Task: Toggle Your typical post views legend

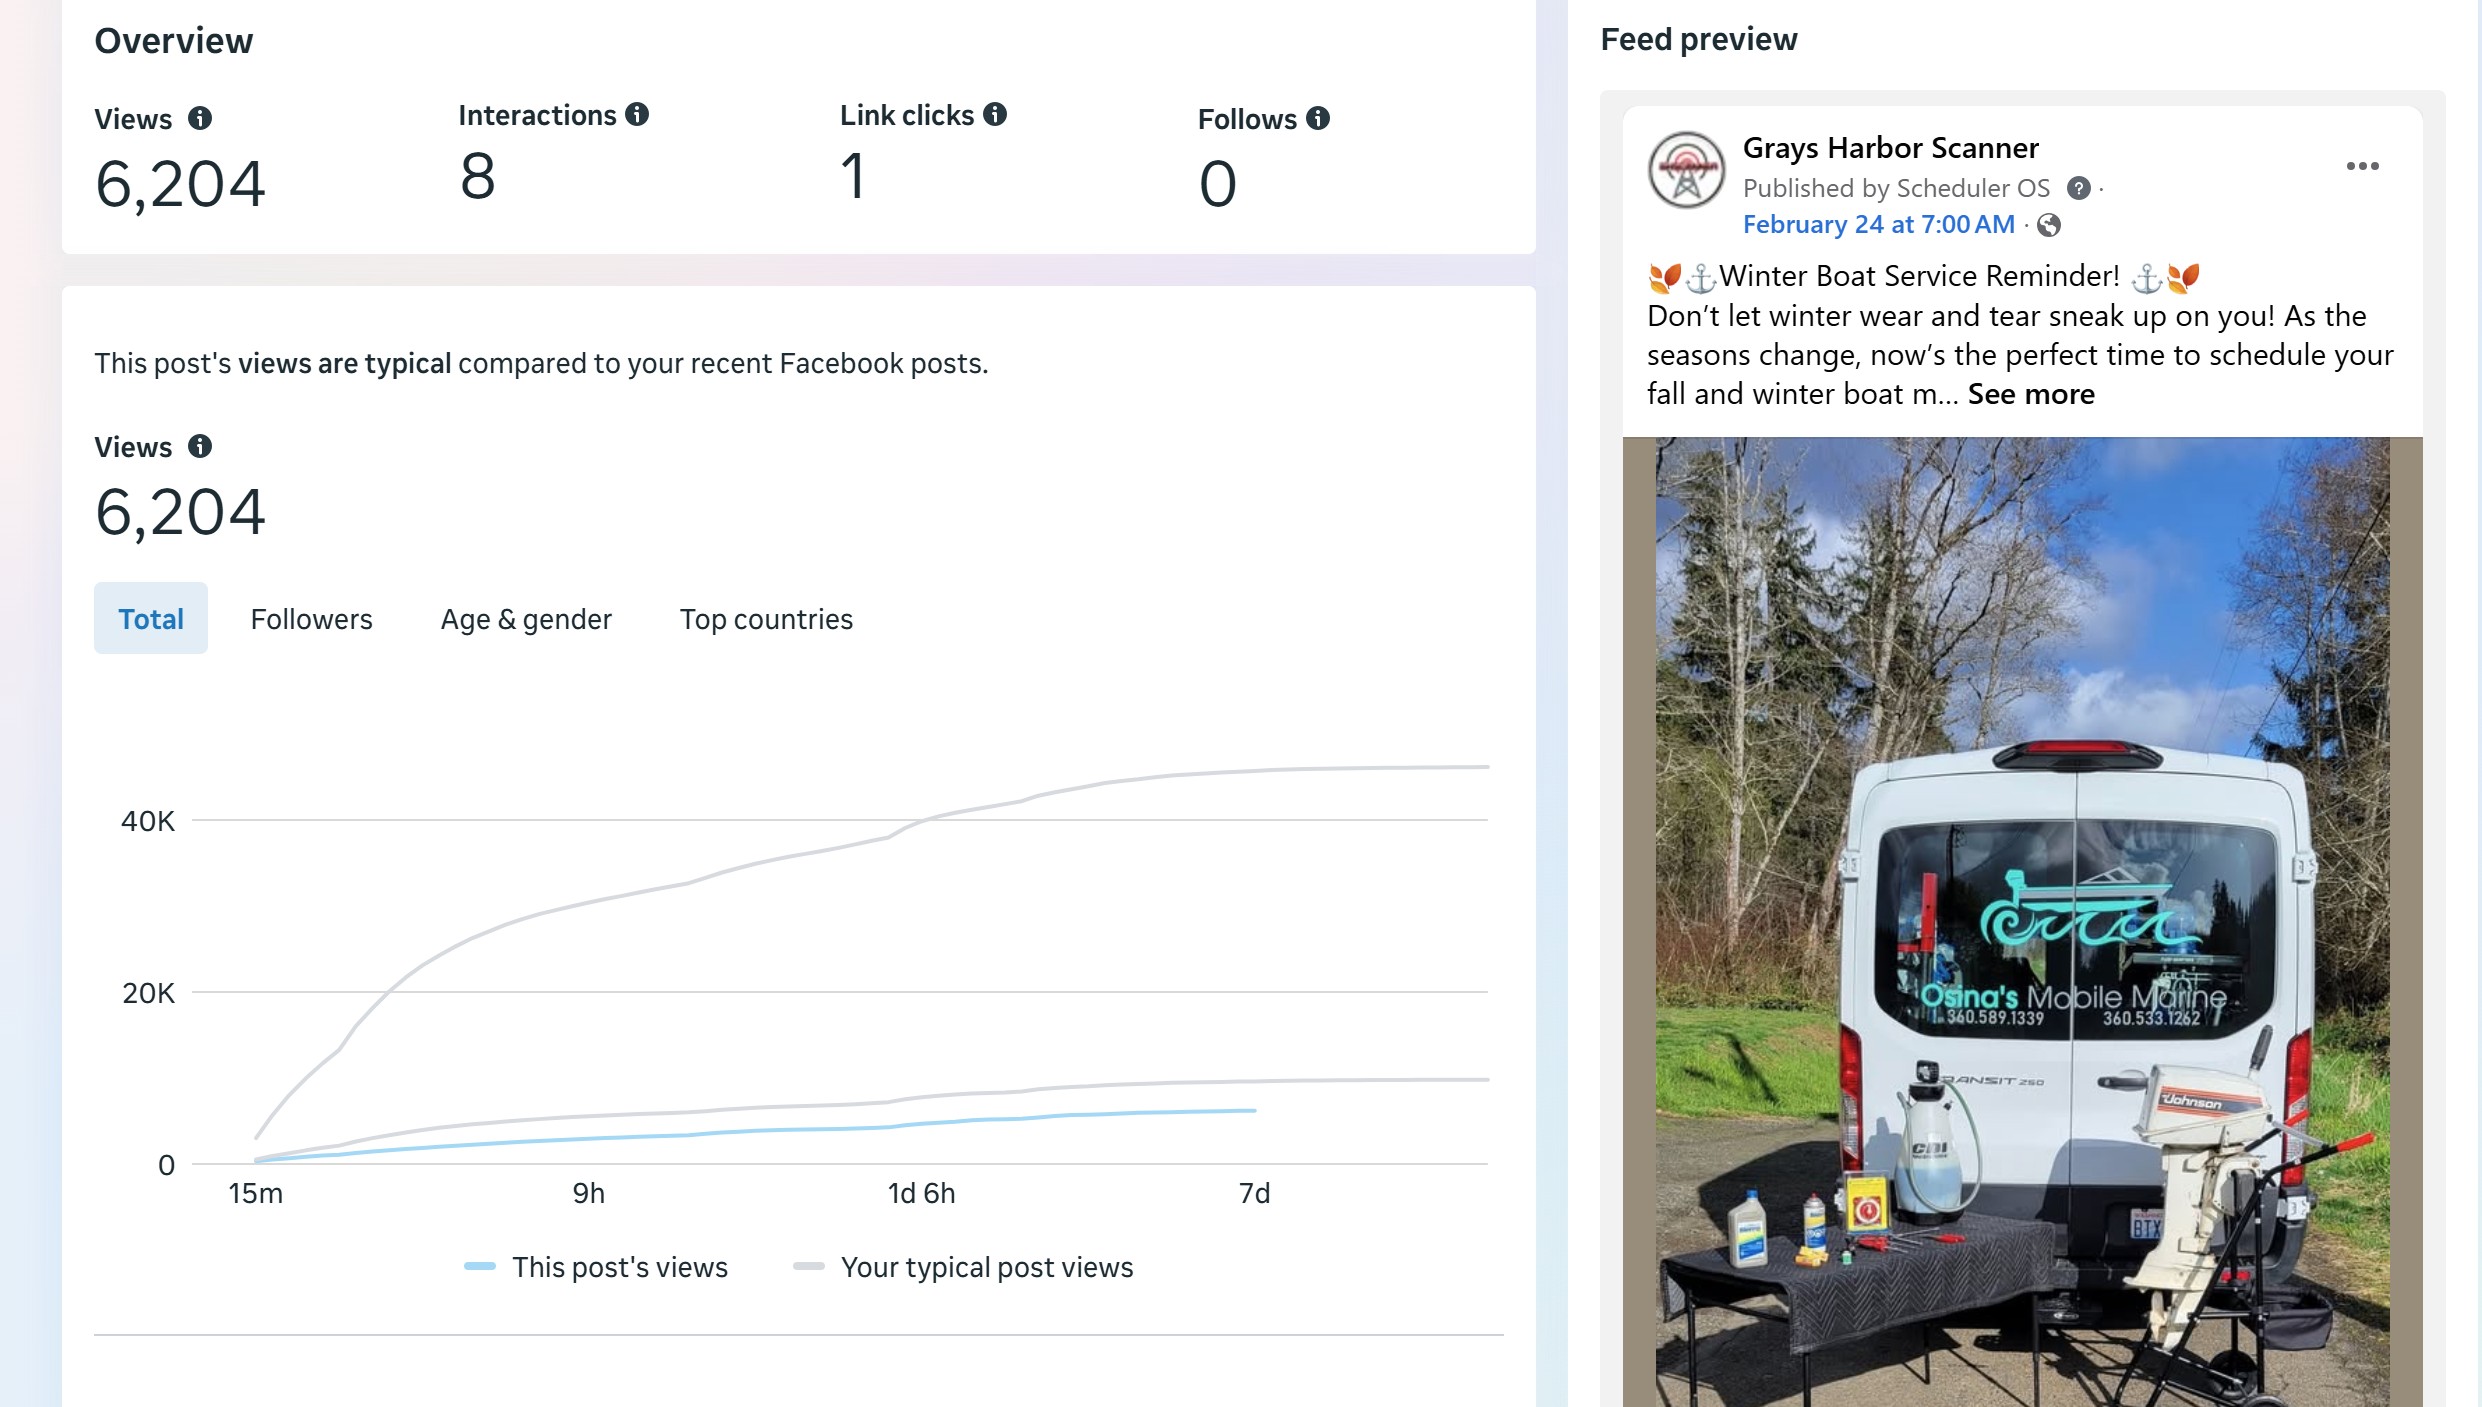Action: point(964,1267)
